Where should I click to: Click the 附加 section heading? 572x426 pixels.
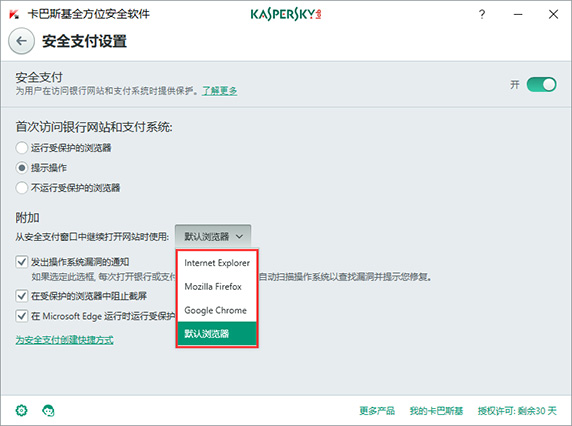[27, 217]
